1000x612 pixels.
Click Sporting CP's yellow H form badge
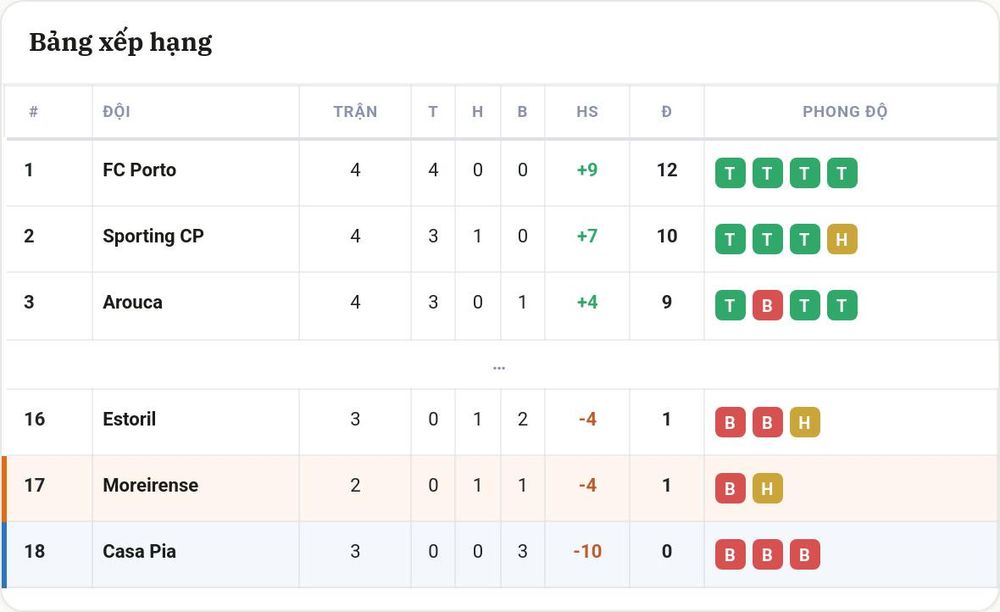click(x=842, y=239)
